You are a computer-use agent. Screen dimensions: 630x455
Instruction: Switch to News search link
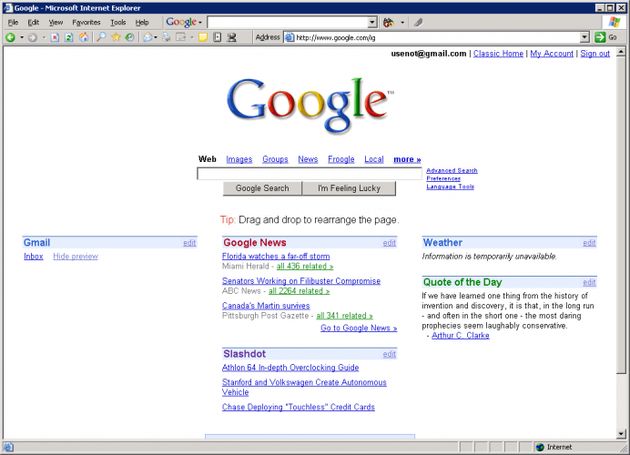(308, 160)
